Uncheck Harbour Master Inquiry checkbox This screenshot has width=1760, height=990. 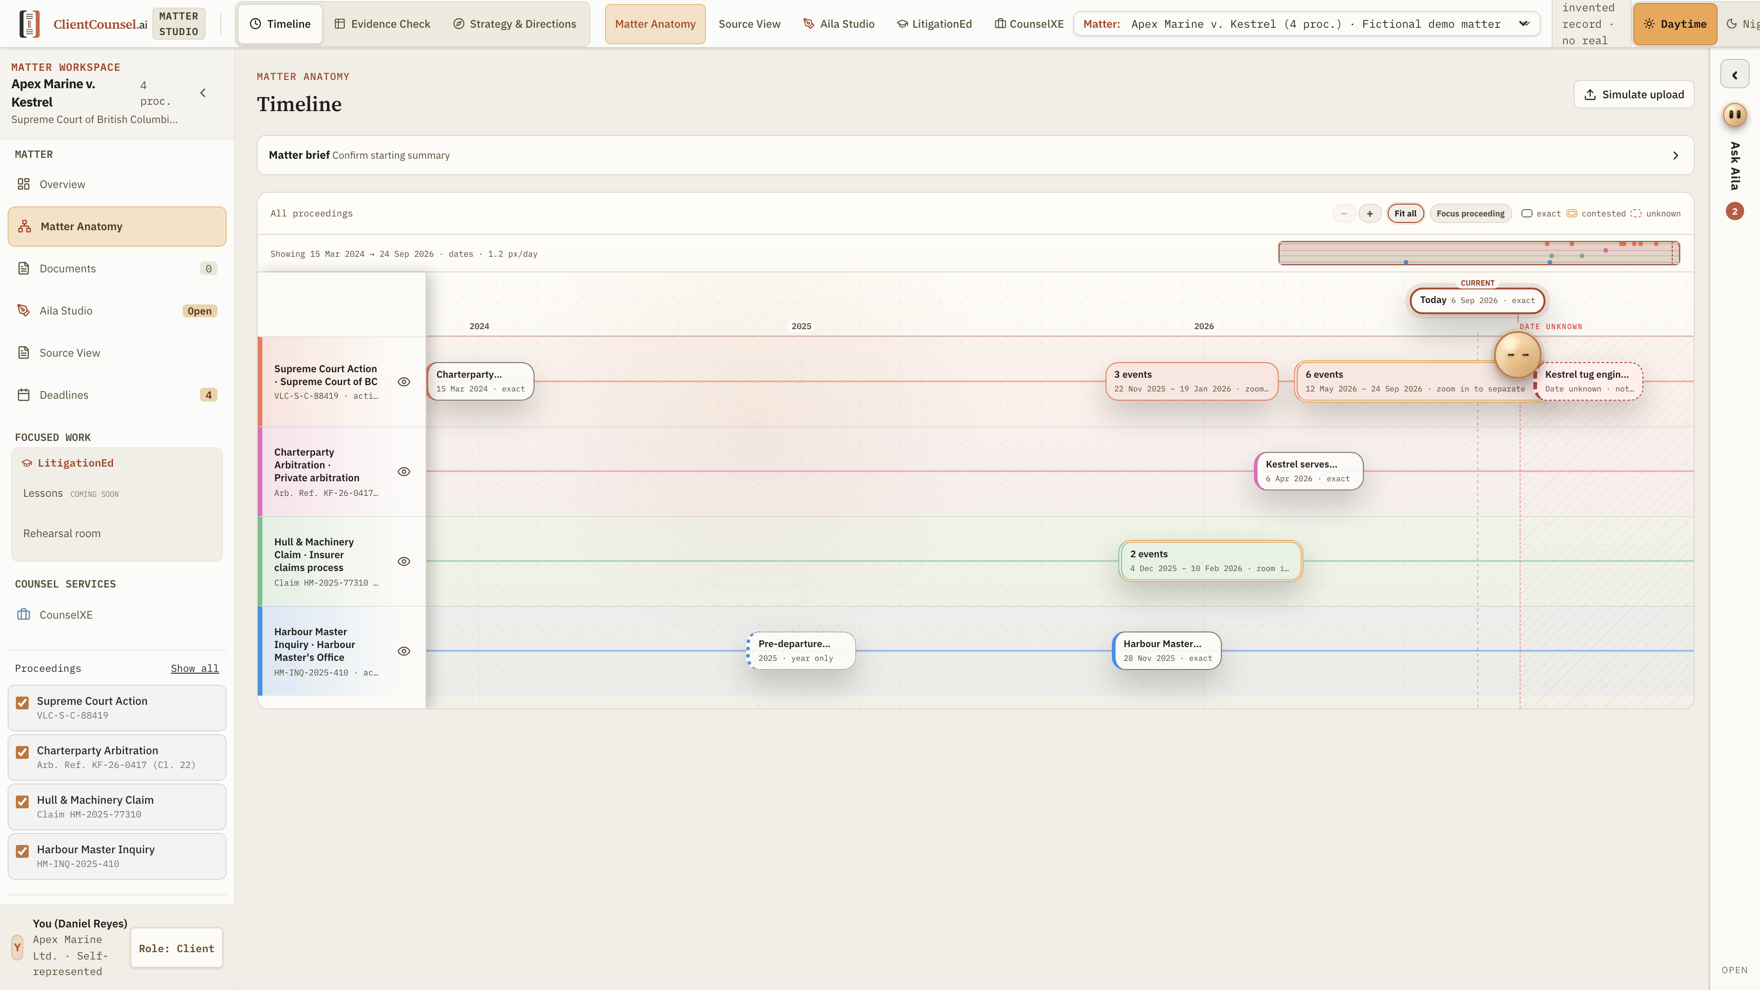click(22, 851)
